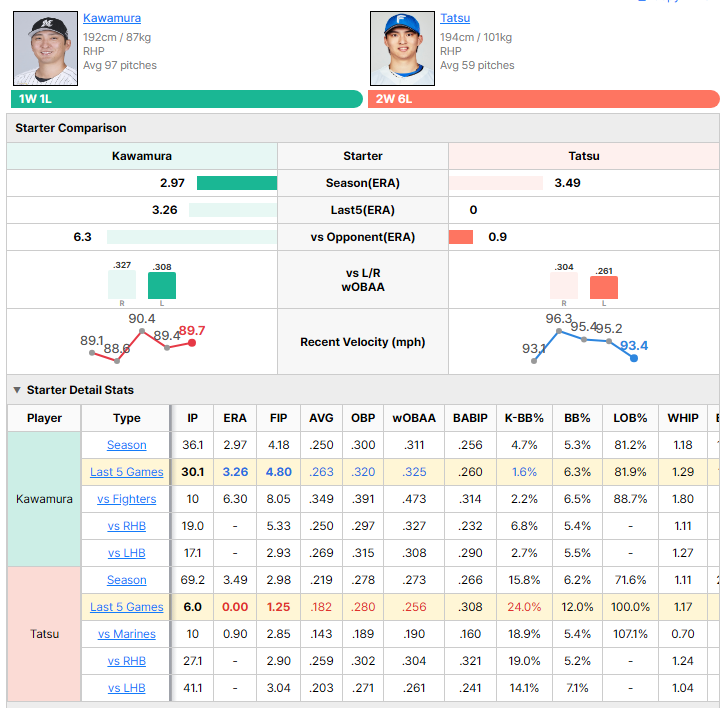Open Kawamura's Season stats link
Viewport: 726px width, 708px height.
pyautogui.click(x=126, y=445)
